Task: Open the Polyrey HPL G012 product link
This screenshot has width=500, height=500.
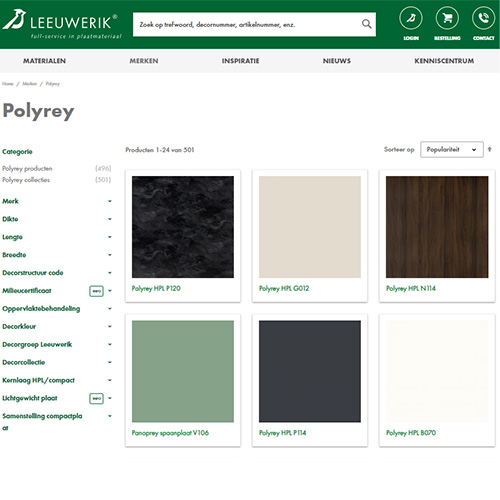Action: [284, 288]
